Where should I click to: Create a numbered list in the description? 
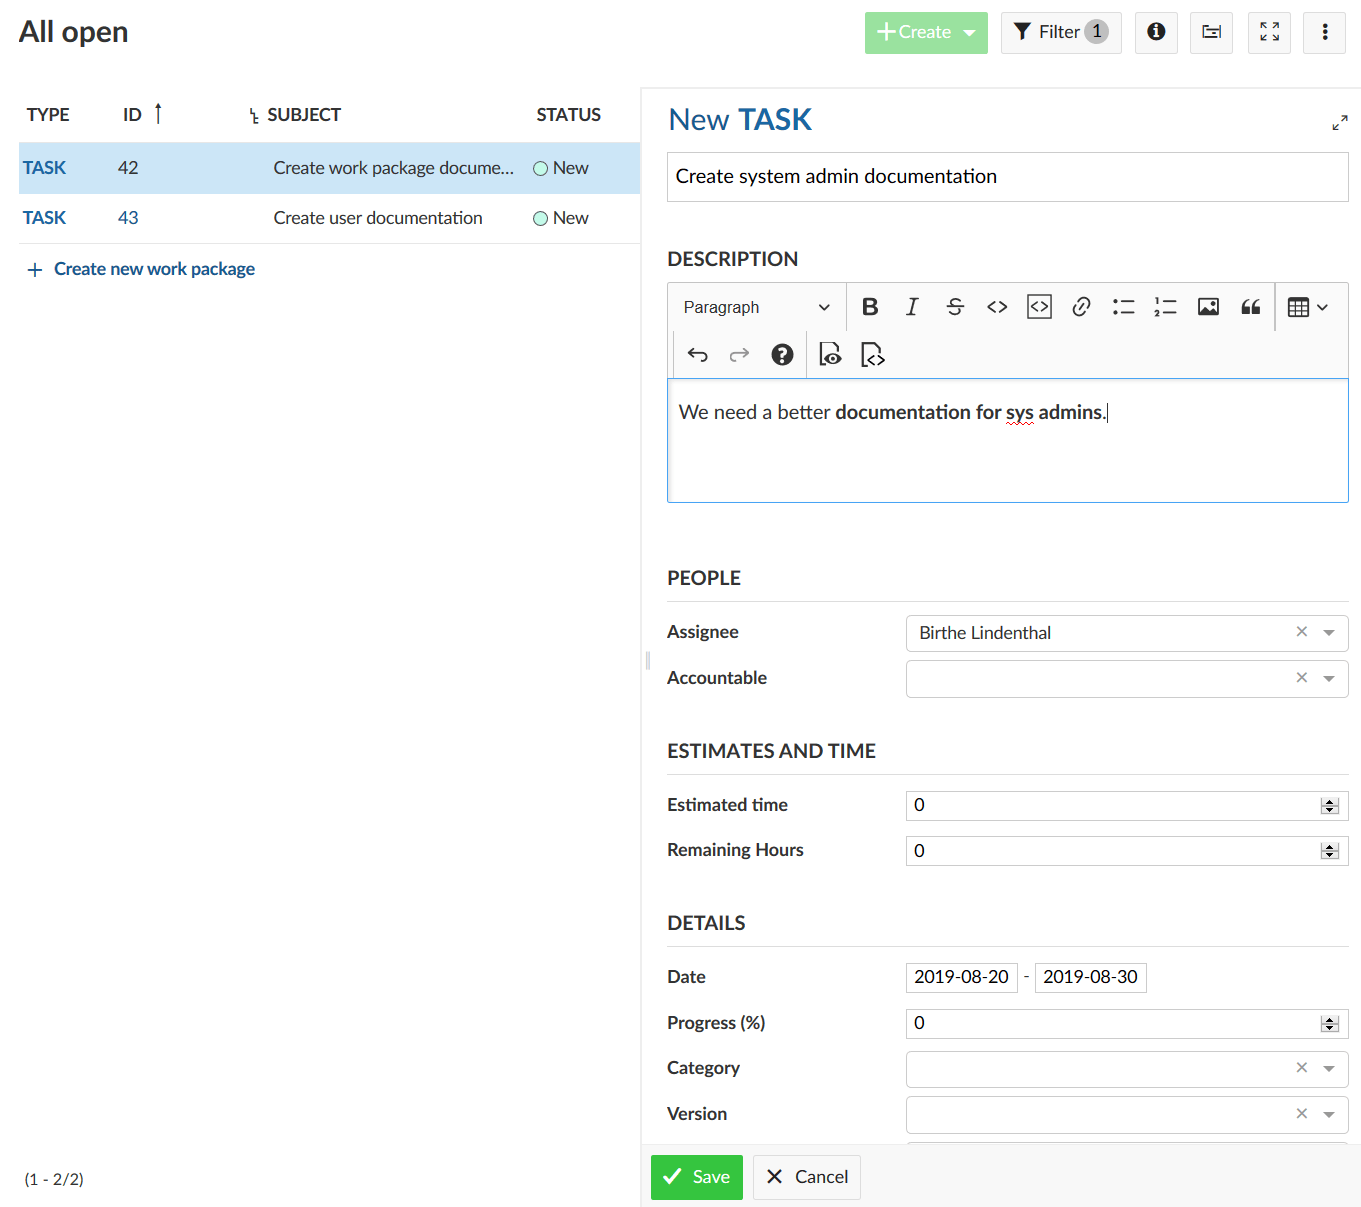1165,307
